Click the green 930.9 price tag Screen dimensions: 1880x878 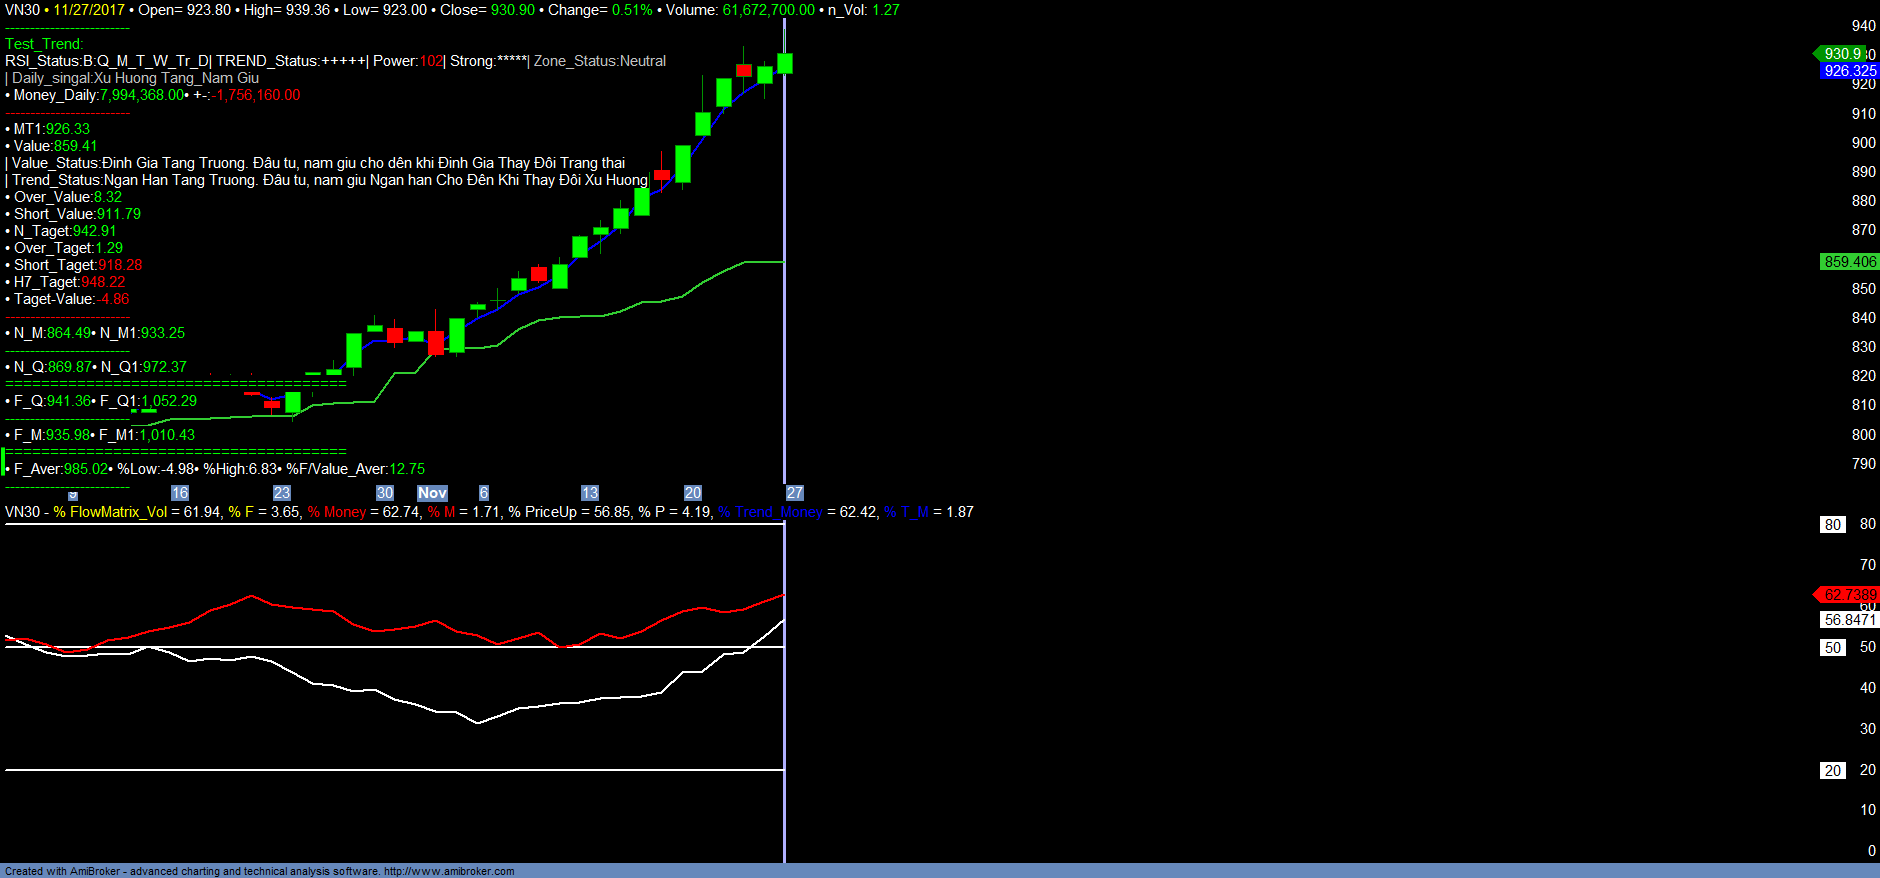1841,54
